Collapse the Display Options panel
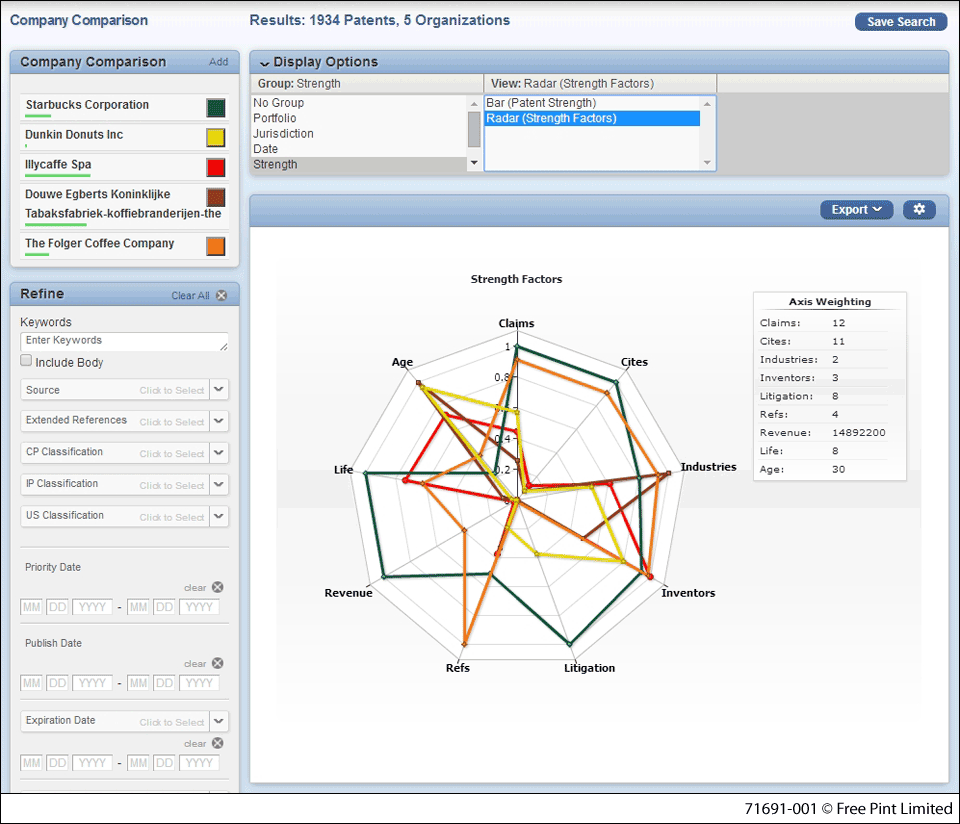Viewport: 960px width, 824px height. point(265,63)
